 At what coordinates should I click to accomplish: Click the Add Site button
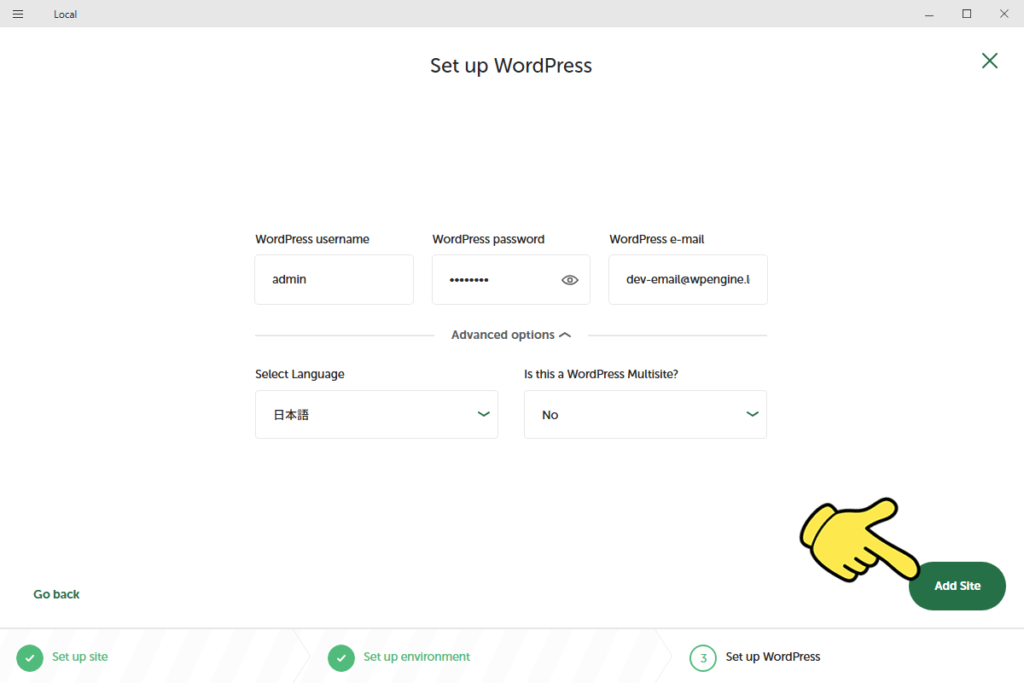(x=957, y=586)
